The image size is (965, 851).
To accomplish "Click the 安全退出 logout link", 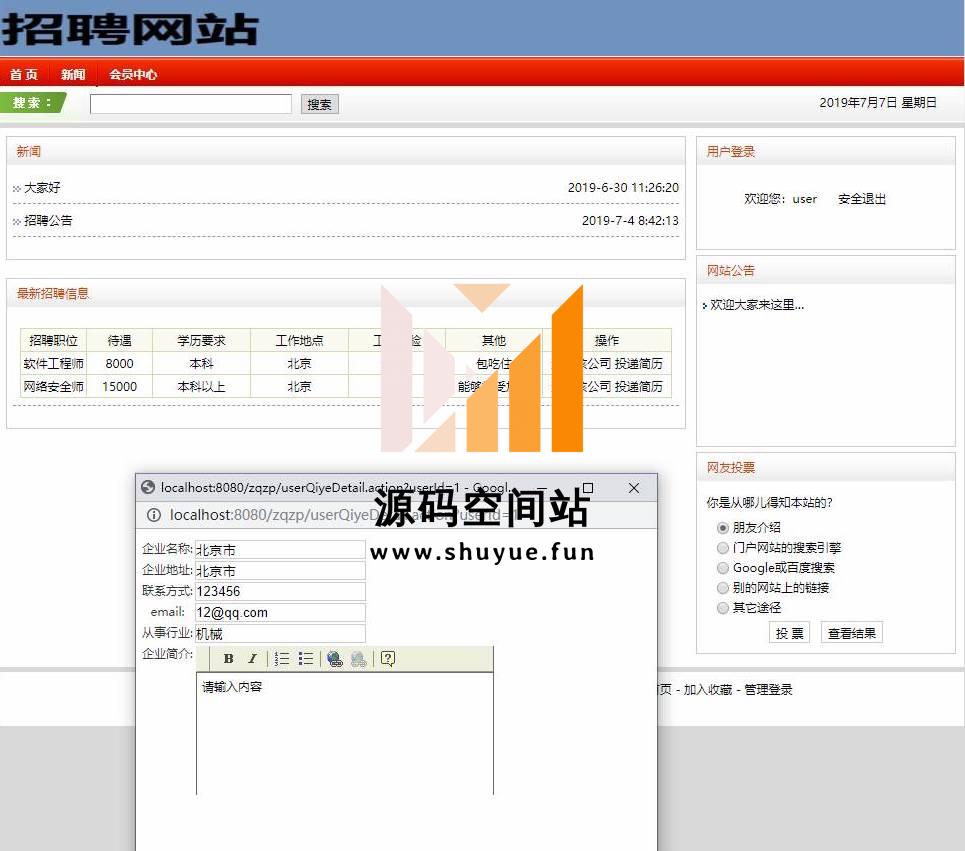I will [862, 199].
